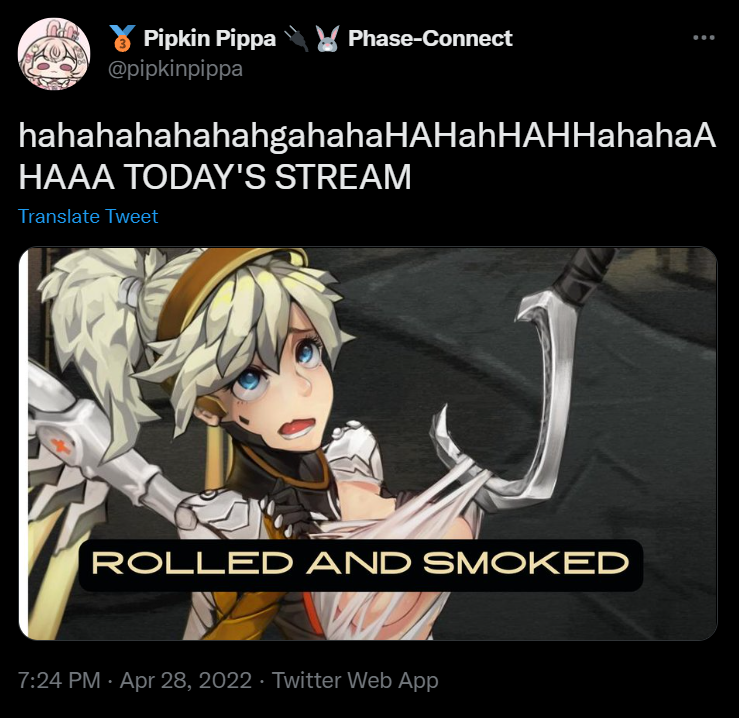Open the @pipkinpippa handle
The width and height of the screenshot is (739, 718).
[x=175, y=69]
